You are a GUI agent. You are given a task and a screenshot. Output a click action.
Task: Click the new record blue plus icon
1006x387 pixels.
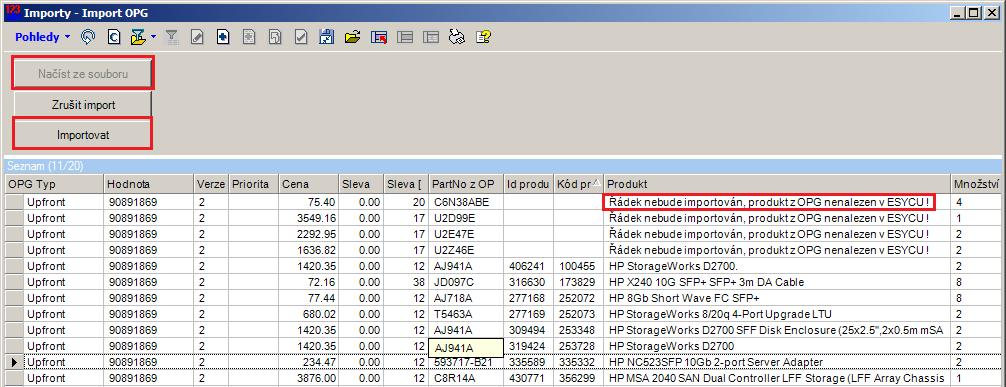(223, 37)
